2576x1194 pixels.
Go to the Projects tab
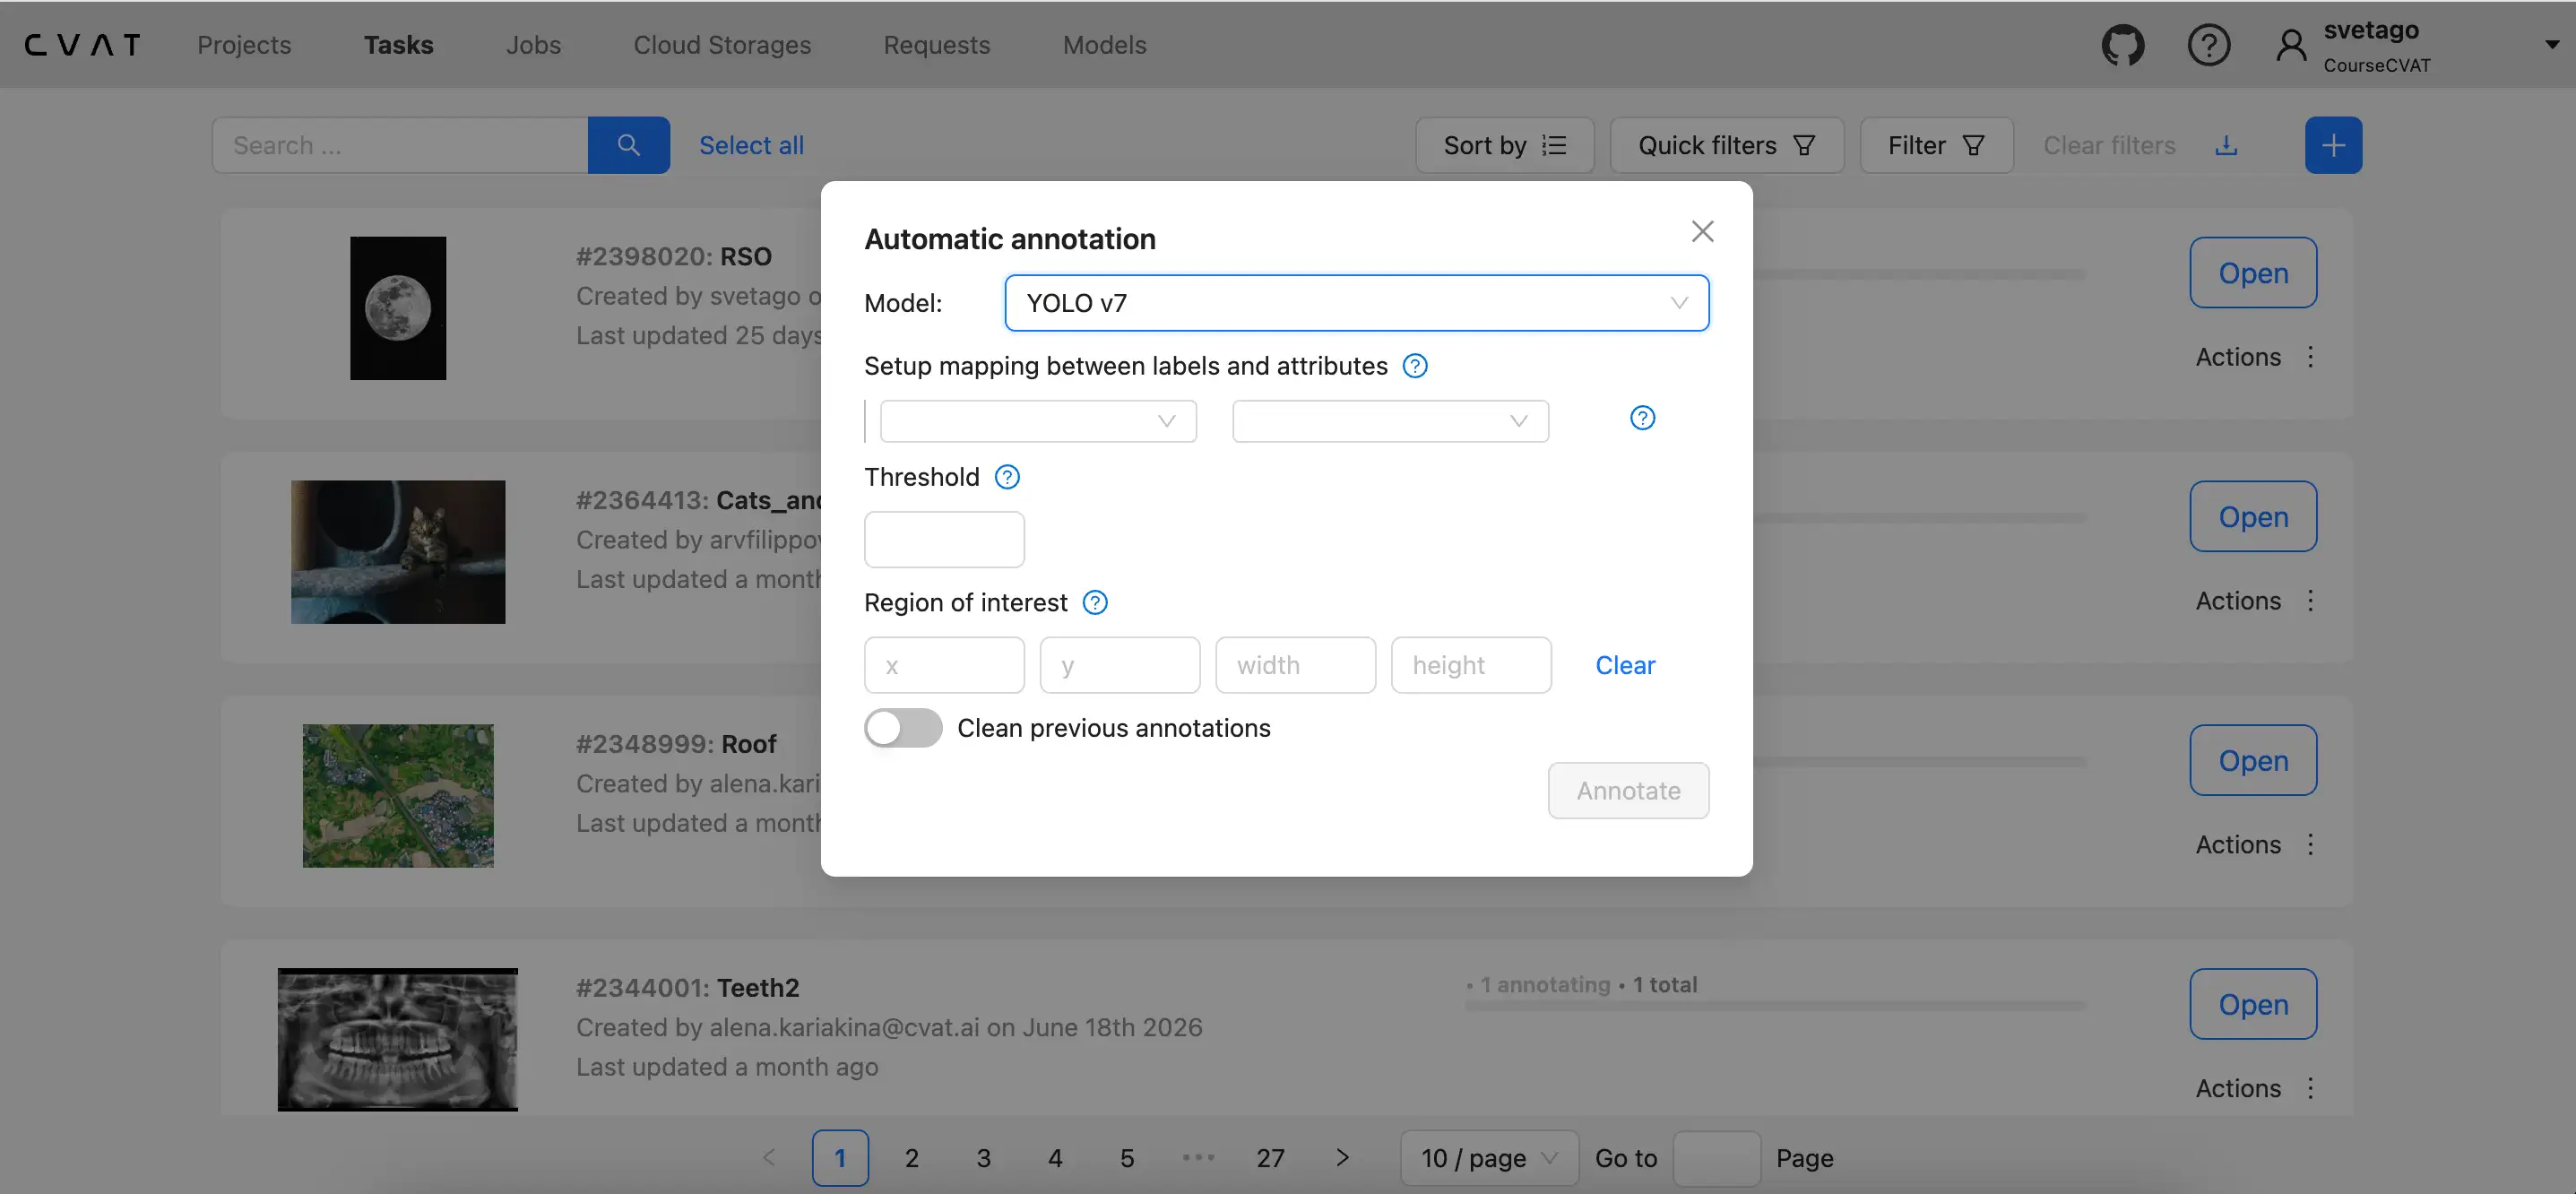pos(244,45)
